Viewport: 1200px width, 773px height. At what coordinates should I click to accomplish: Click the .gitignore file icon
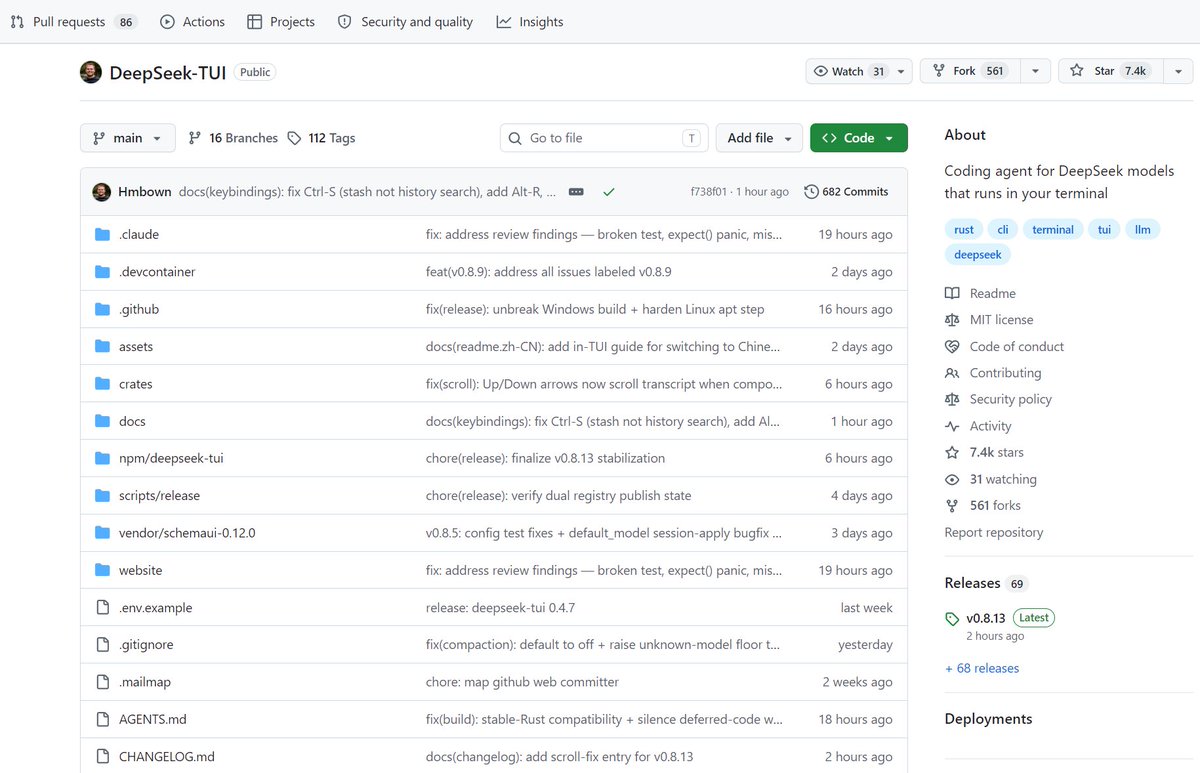point(102,645)
